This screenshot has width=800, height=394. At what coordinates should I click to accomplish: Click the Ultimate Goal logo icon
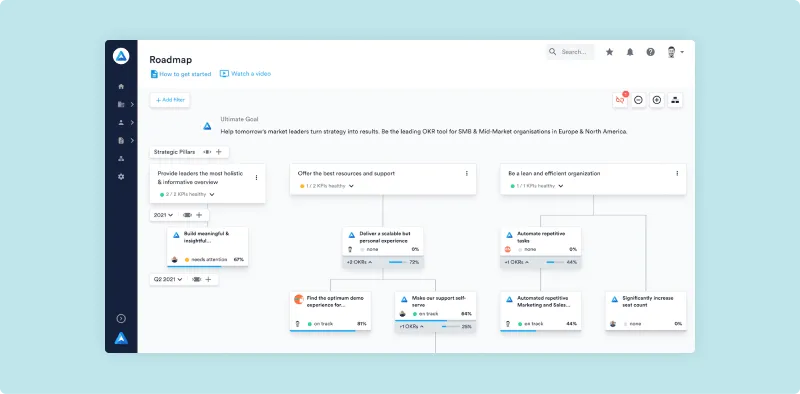[x=207, y=126]
